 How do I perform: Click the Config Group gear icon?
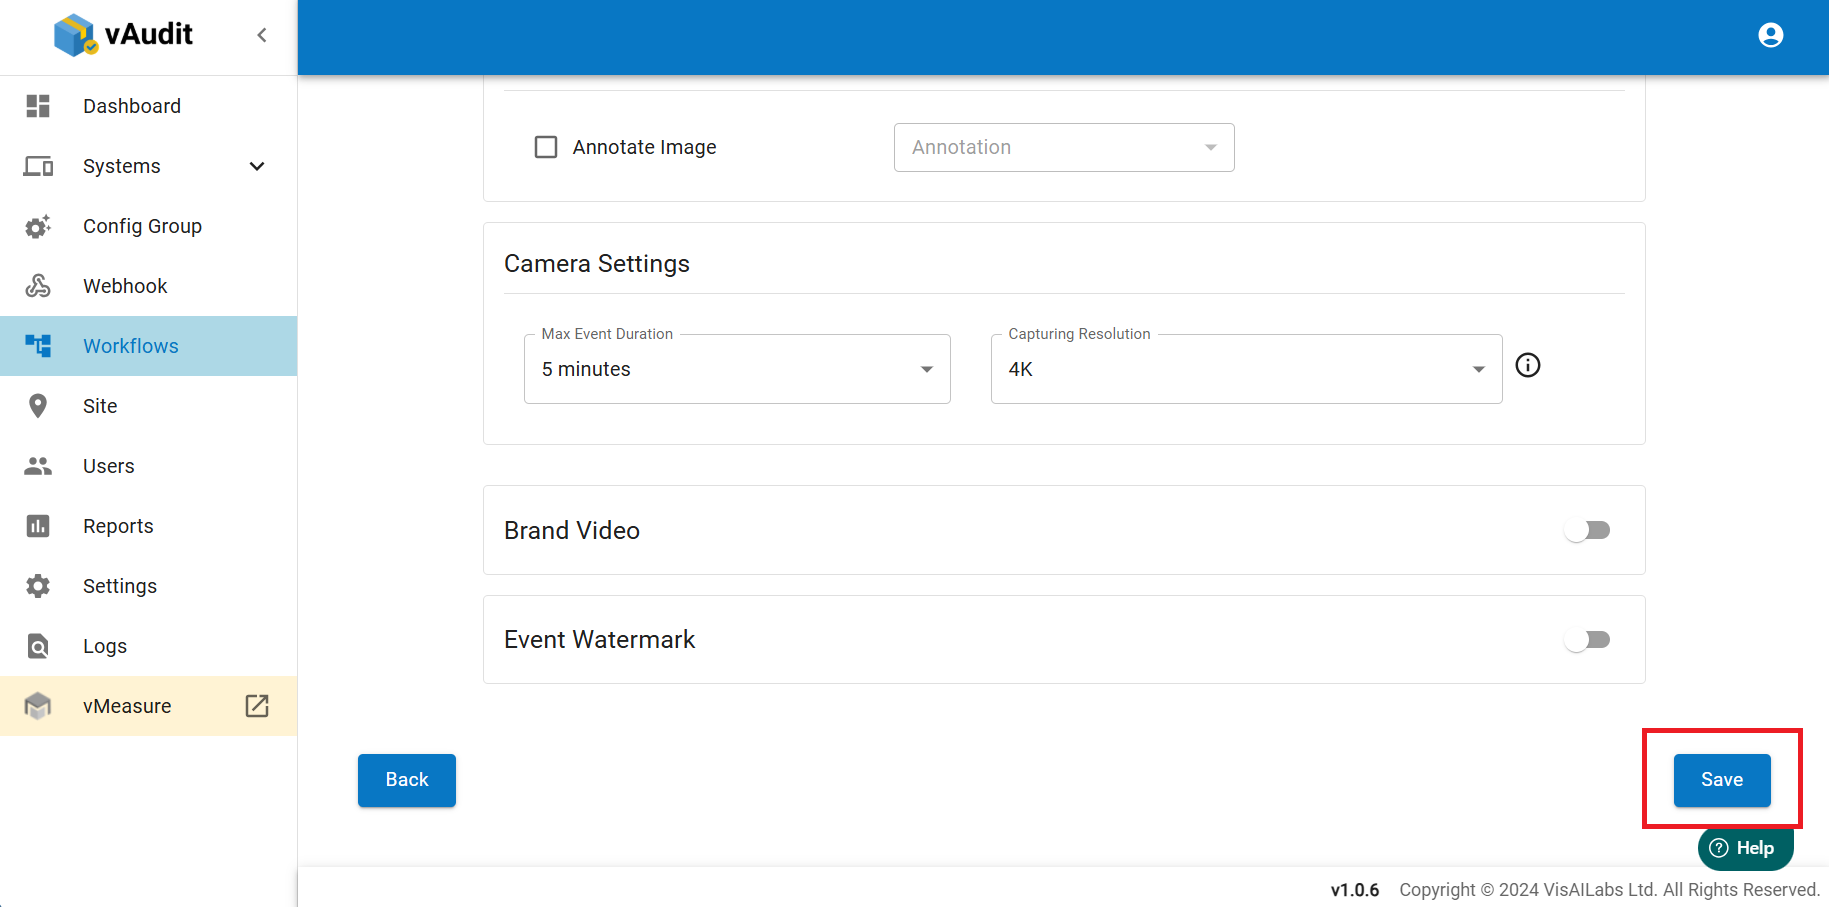click(x=38, y=226)
